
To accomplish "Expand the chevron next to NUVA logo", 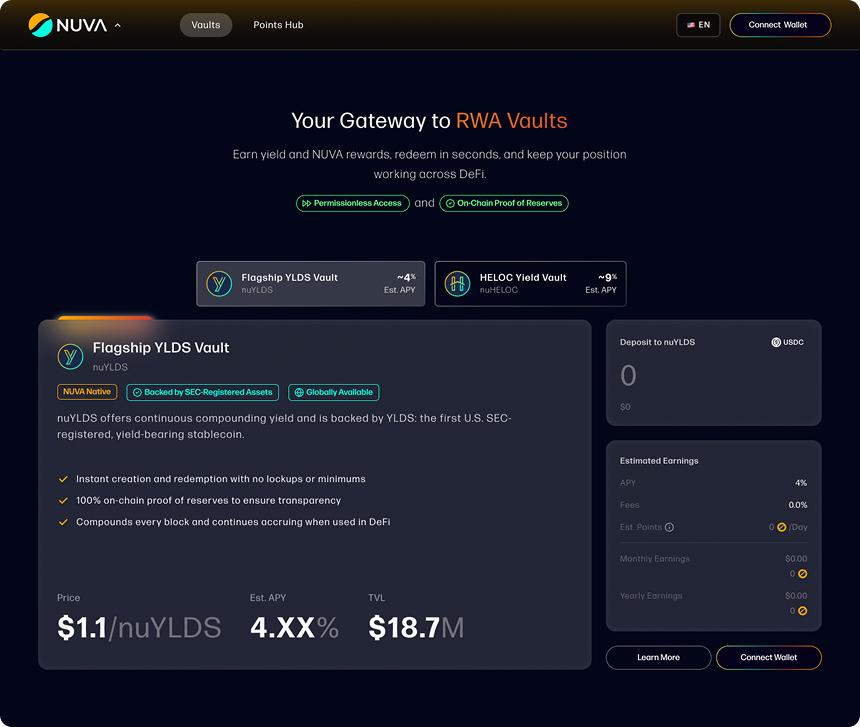I will click(x=117, y=25).
